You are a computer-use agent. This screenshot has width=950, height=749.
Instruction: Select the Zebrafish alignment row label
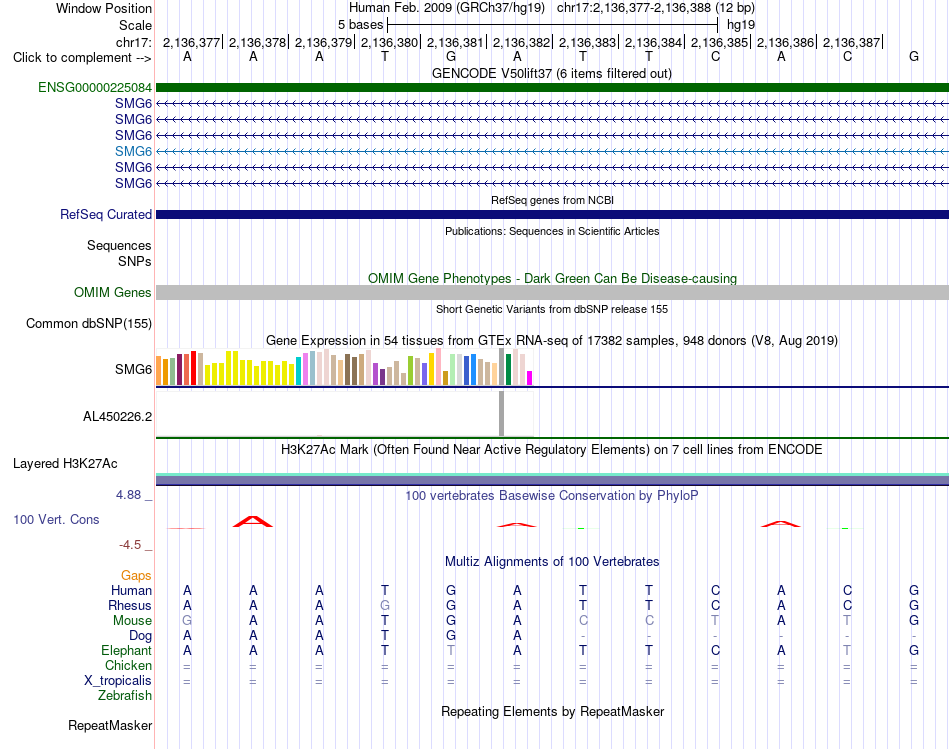point(125,695)
